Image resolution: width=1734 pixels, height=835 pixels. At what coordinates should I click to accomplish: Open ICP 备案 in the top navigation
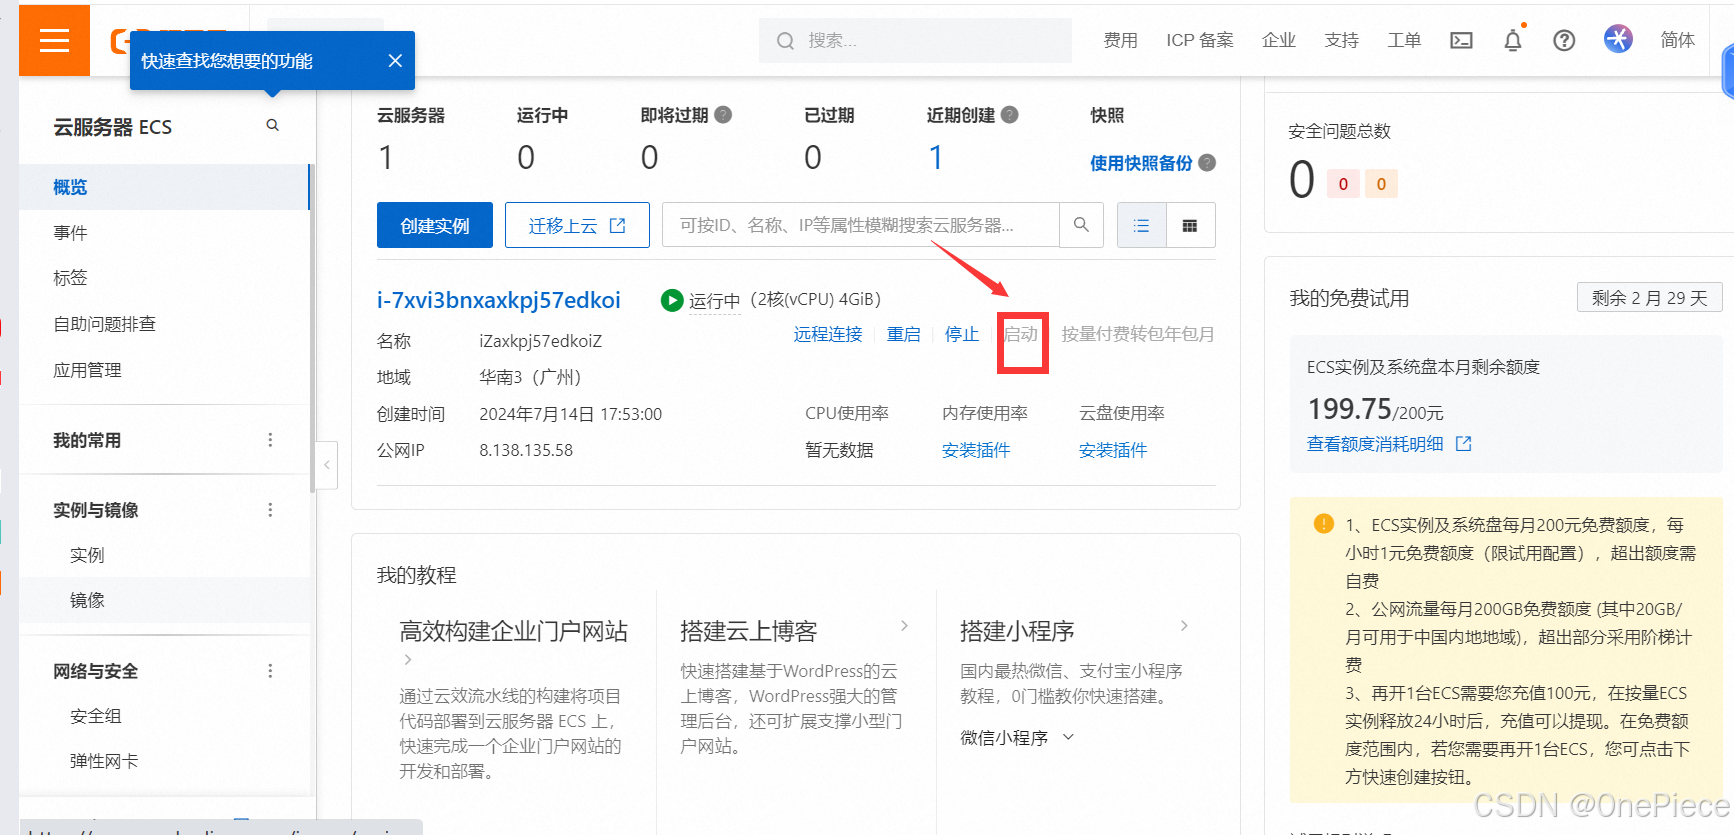click(x=1200, y=40)
